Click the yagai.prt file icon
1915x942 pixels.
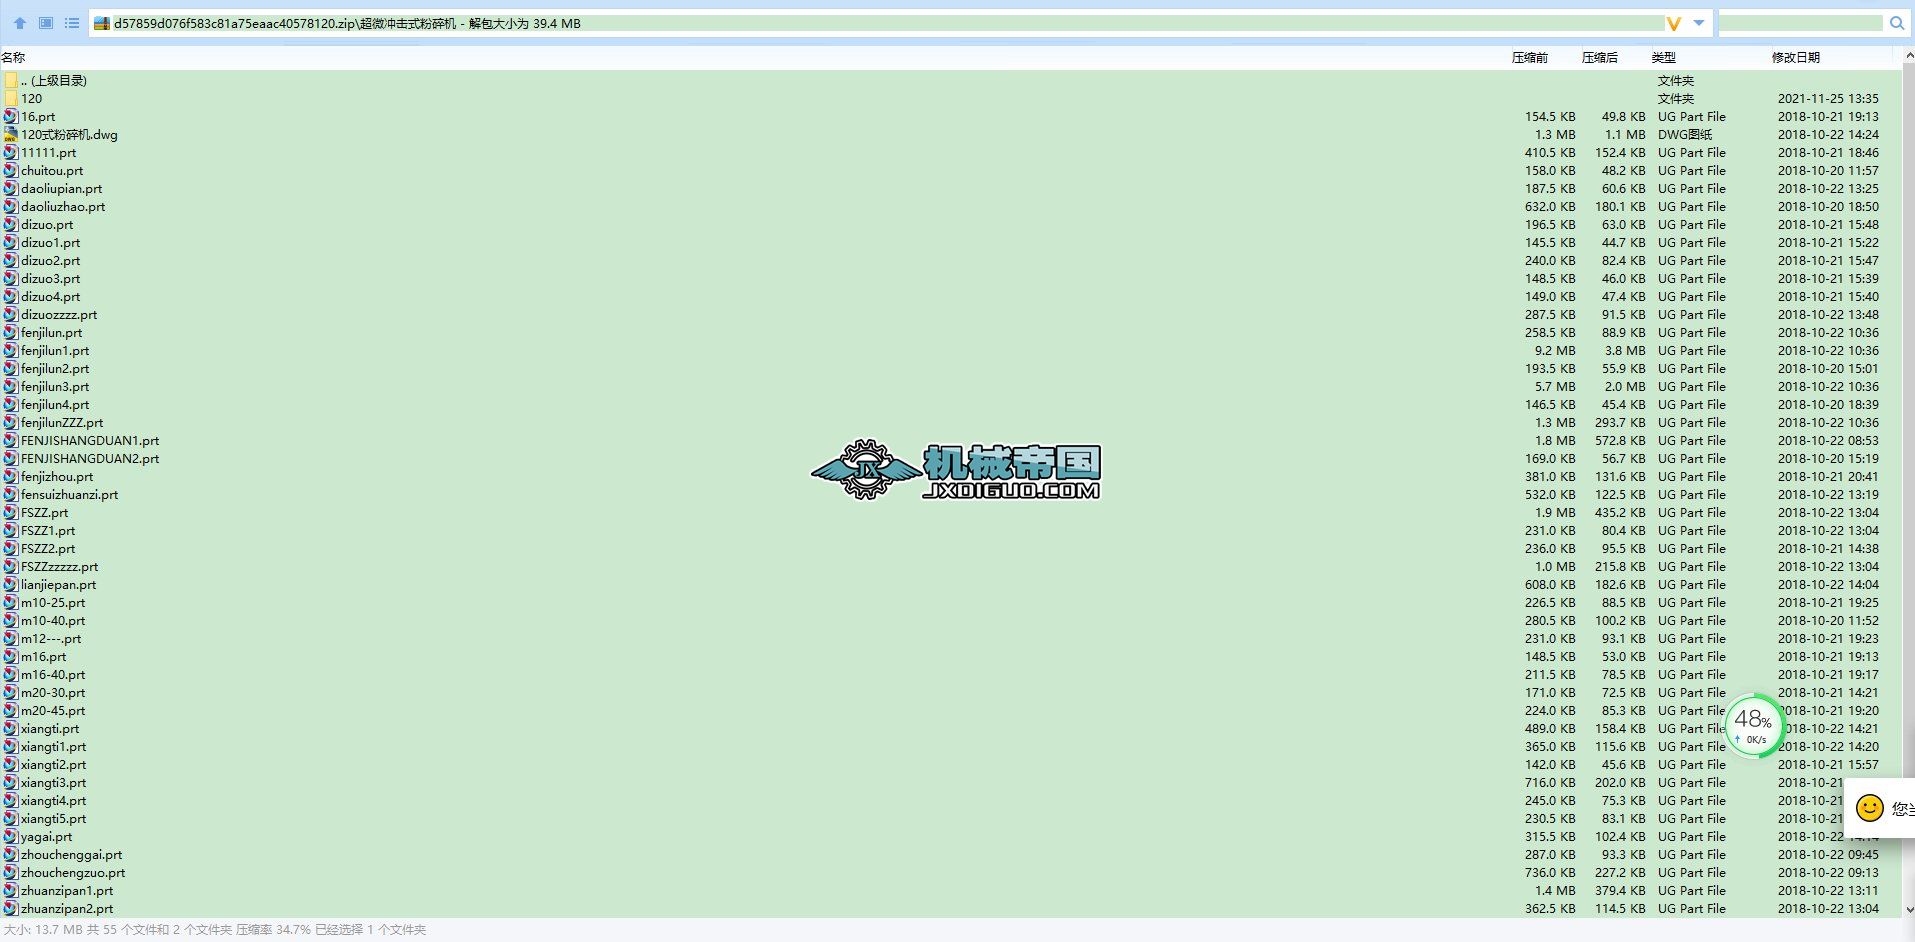(x=11, y=837)
